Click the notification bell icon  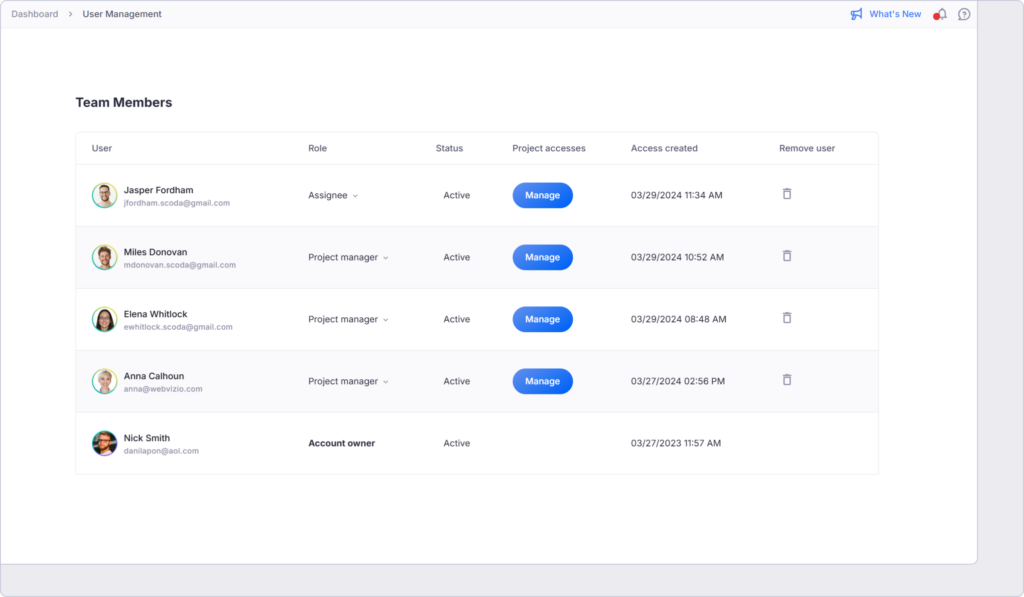pyautogui.click(x=941, y=14)
